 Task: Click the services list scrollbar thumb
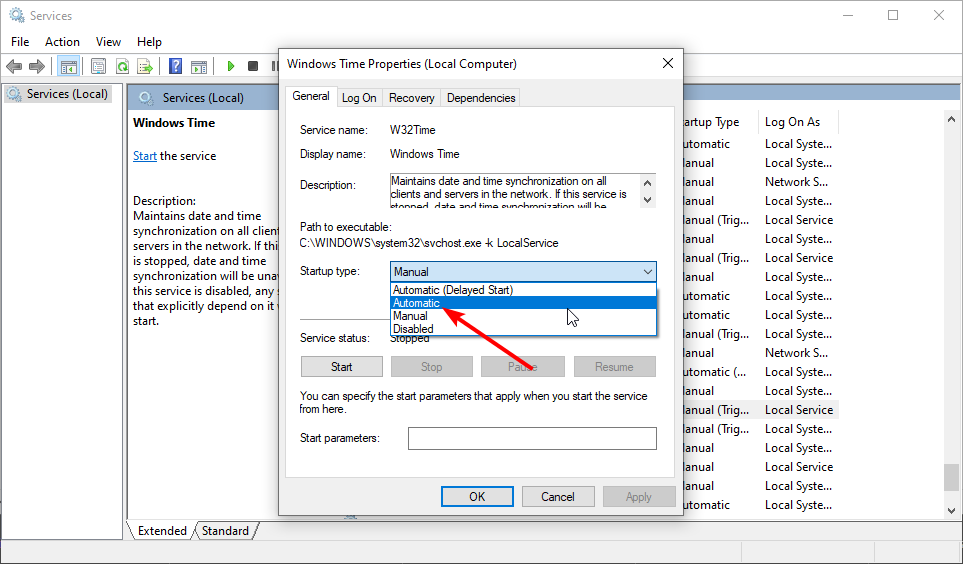(x=951, y=477)
